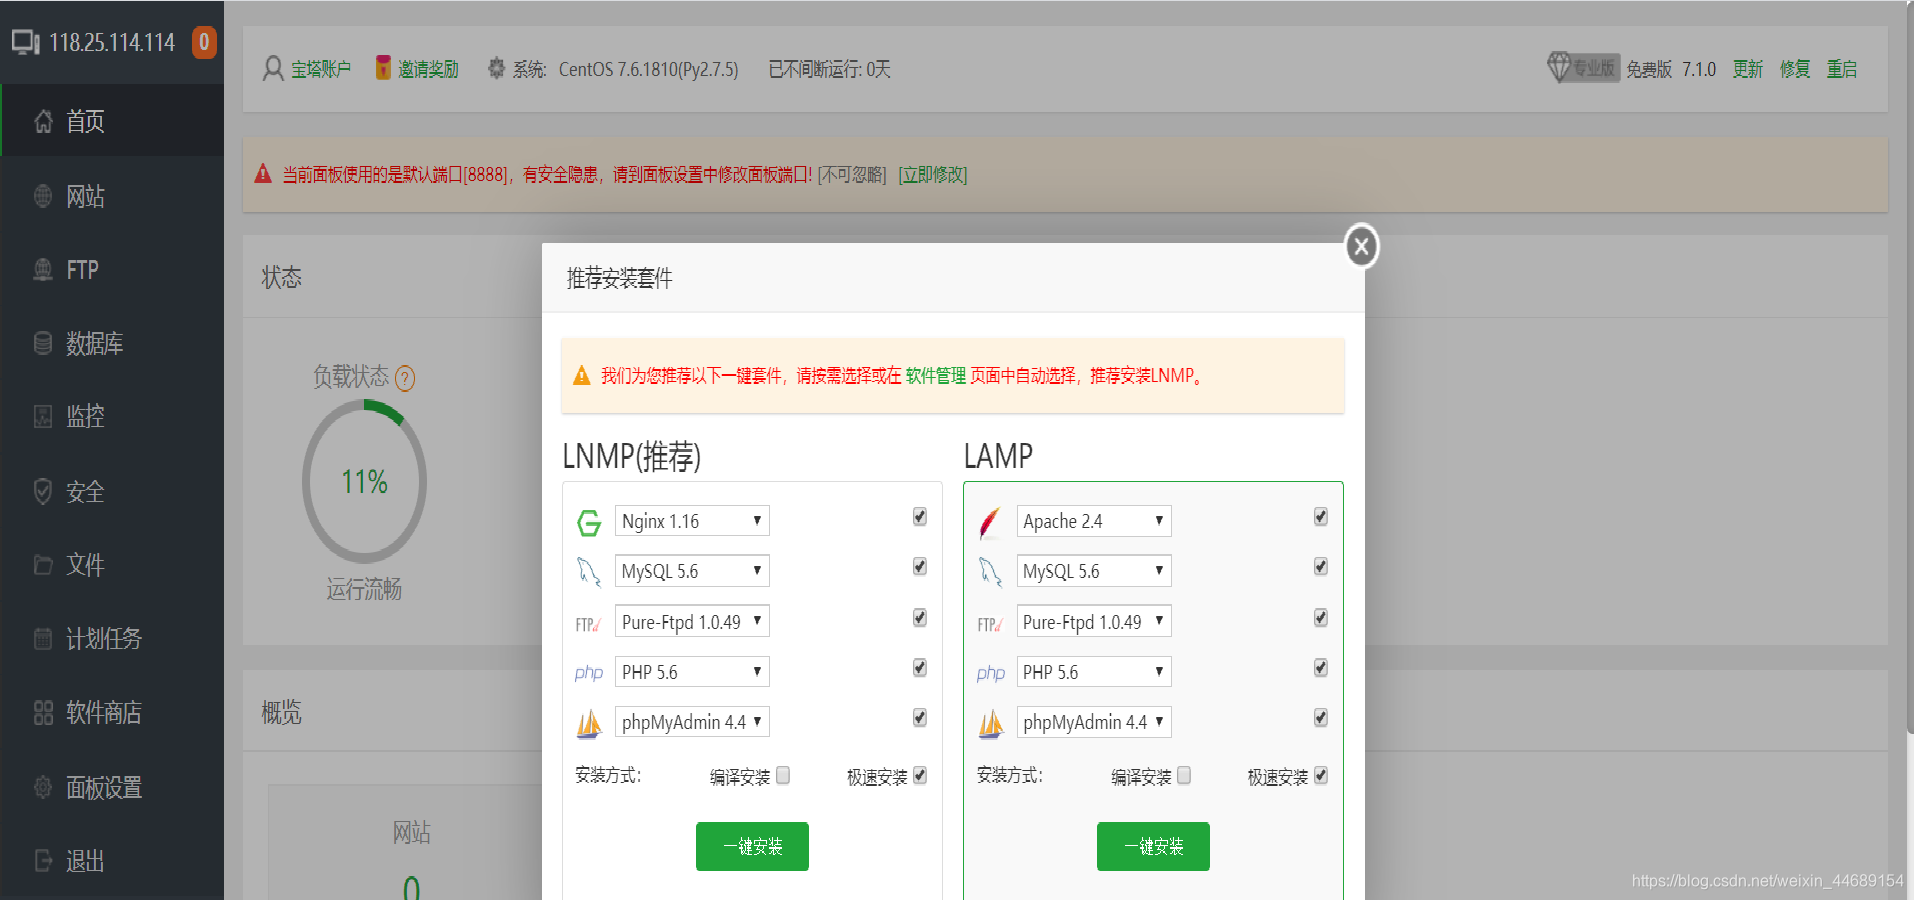The image size is (1914, 900).
Task: Click the 退出 logout icon in sidebar
Action: tap(43, 860)
